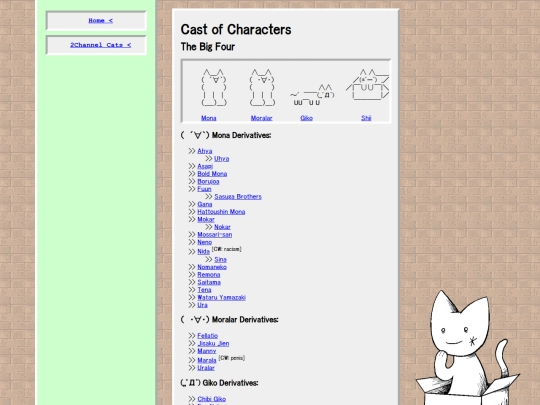Open the Sasuga Brothers link

238,197
